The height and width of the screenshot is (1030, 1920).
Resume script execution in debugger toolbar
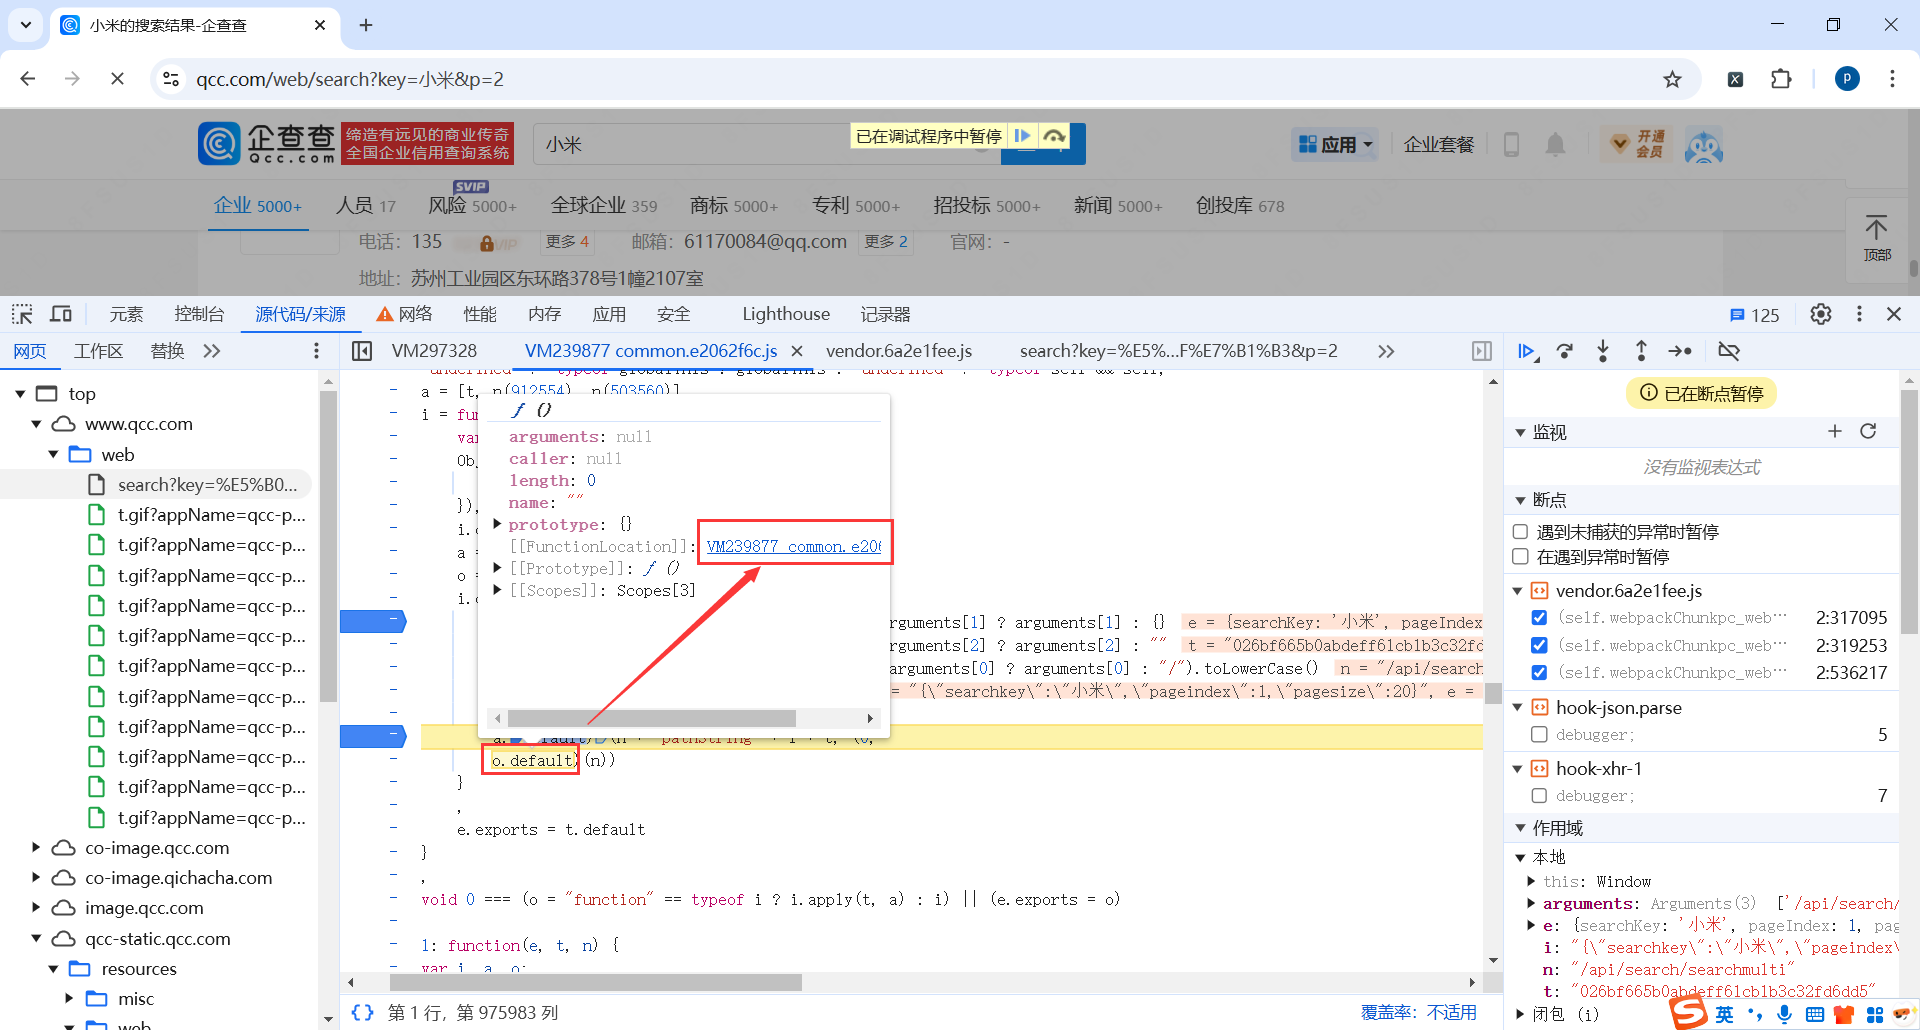pyautogui.click(x=1526, y=351)
